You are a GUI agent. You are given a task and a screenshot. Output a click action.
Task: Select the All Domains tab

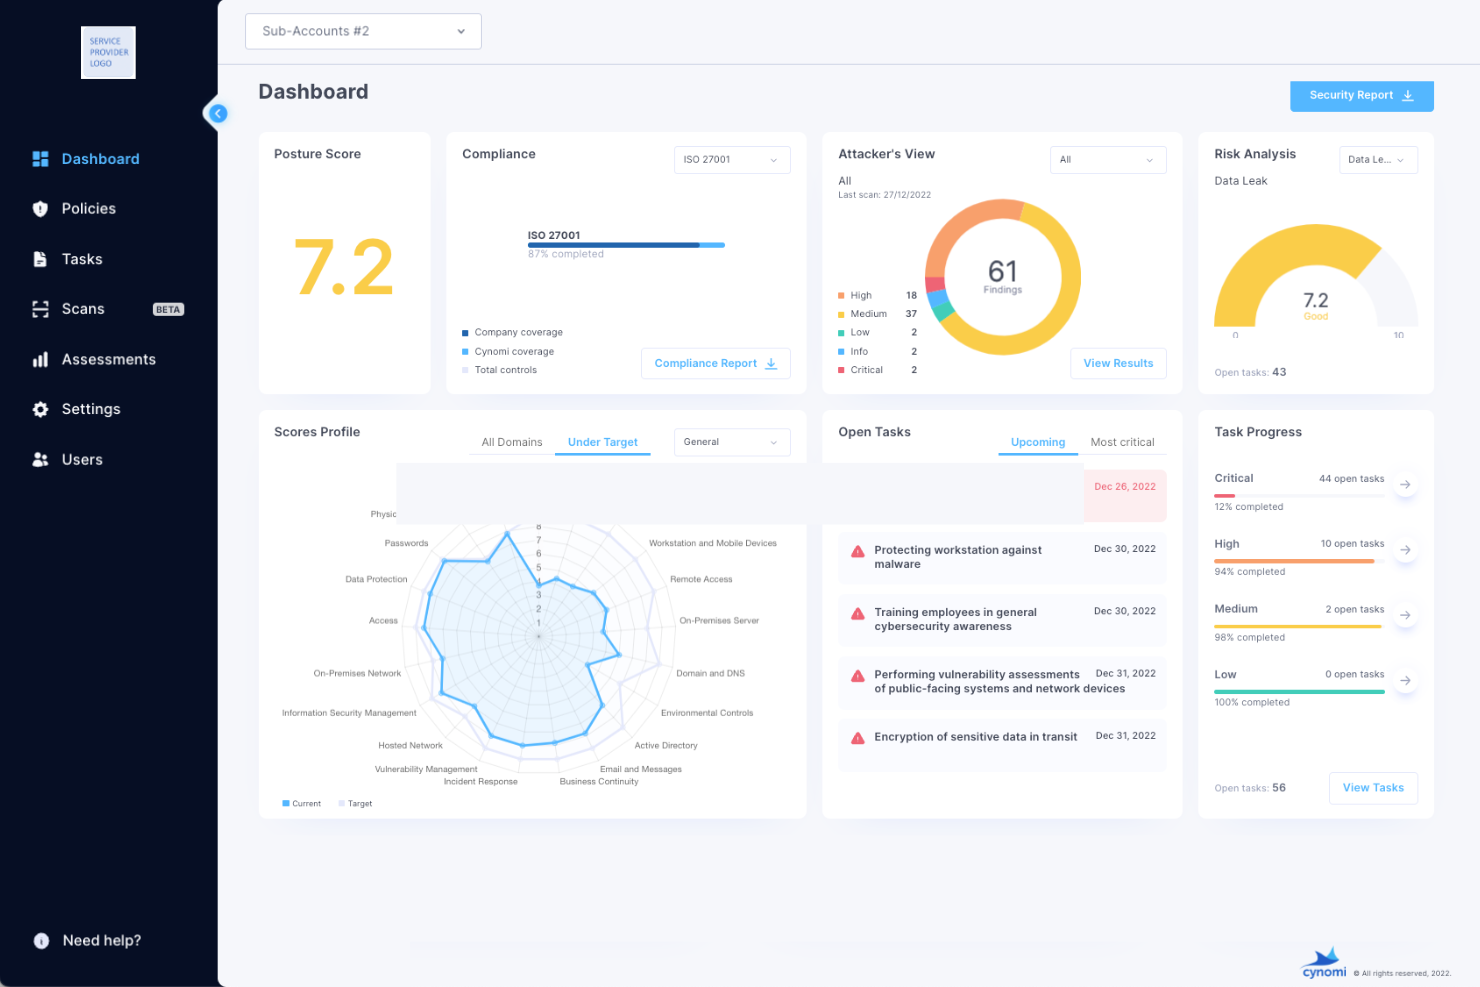point(511,441)
